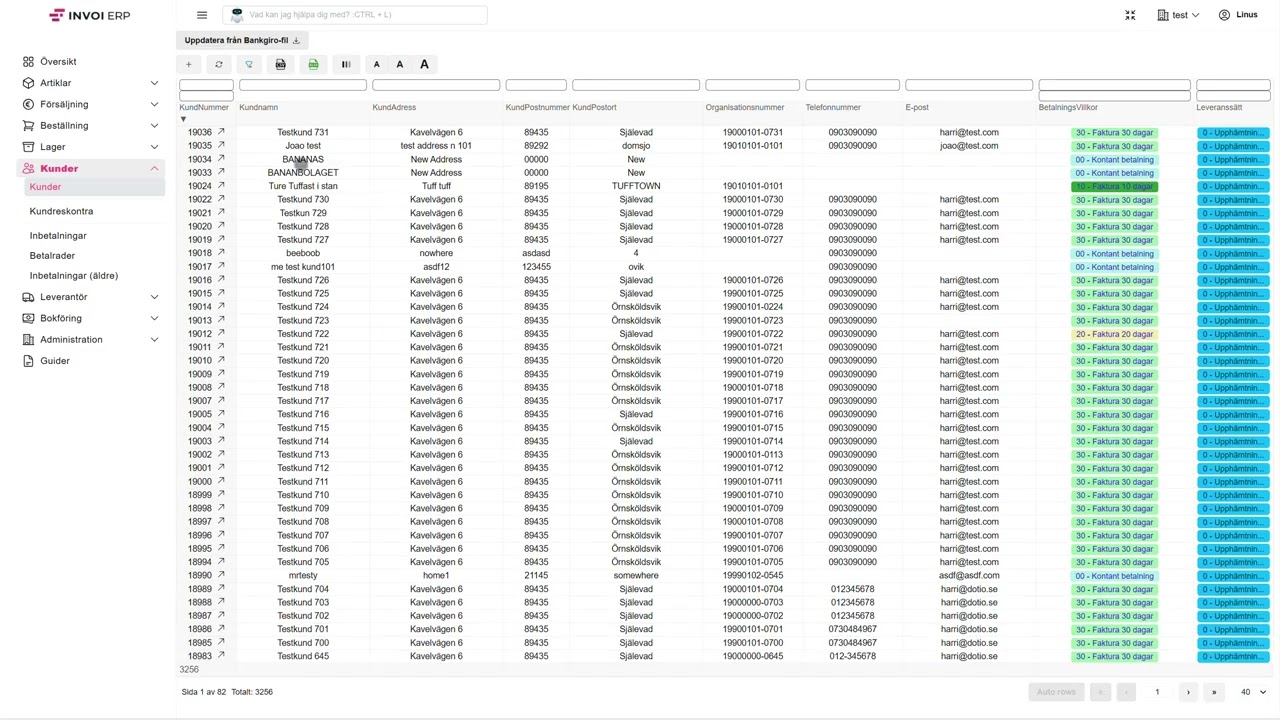Click the Auto rows button
This screenshot has width=1280, height=720.
pyautogui.click(x=1056, y=692)
